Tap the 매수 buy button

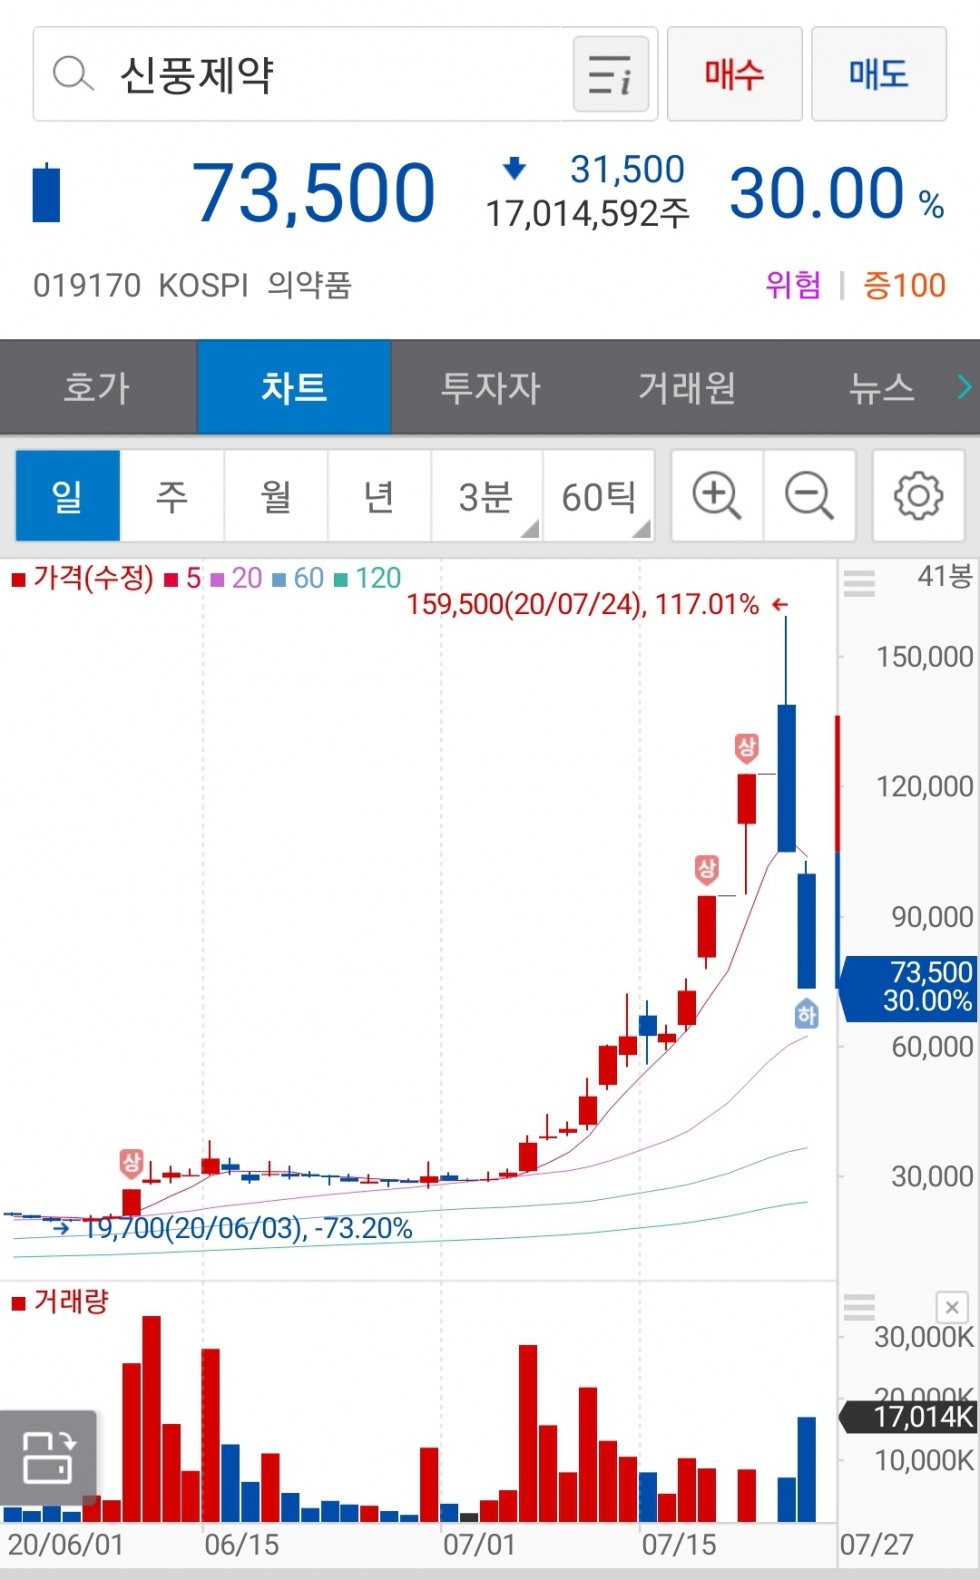click(x=734, y=75)
